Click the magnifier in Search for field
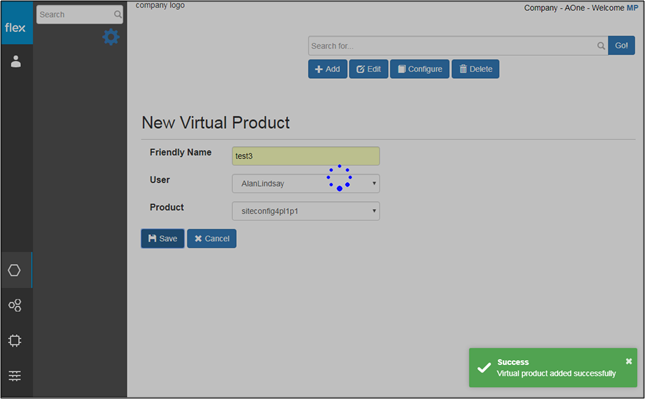 pyautogui.click(x=601, y=46)
